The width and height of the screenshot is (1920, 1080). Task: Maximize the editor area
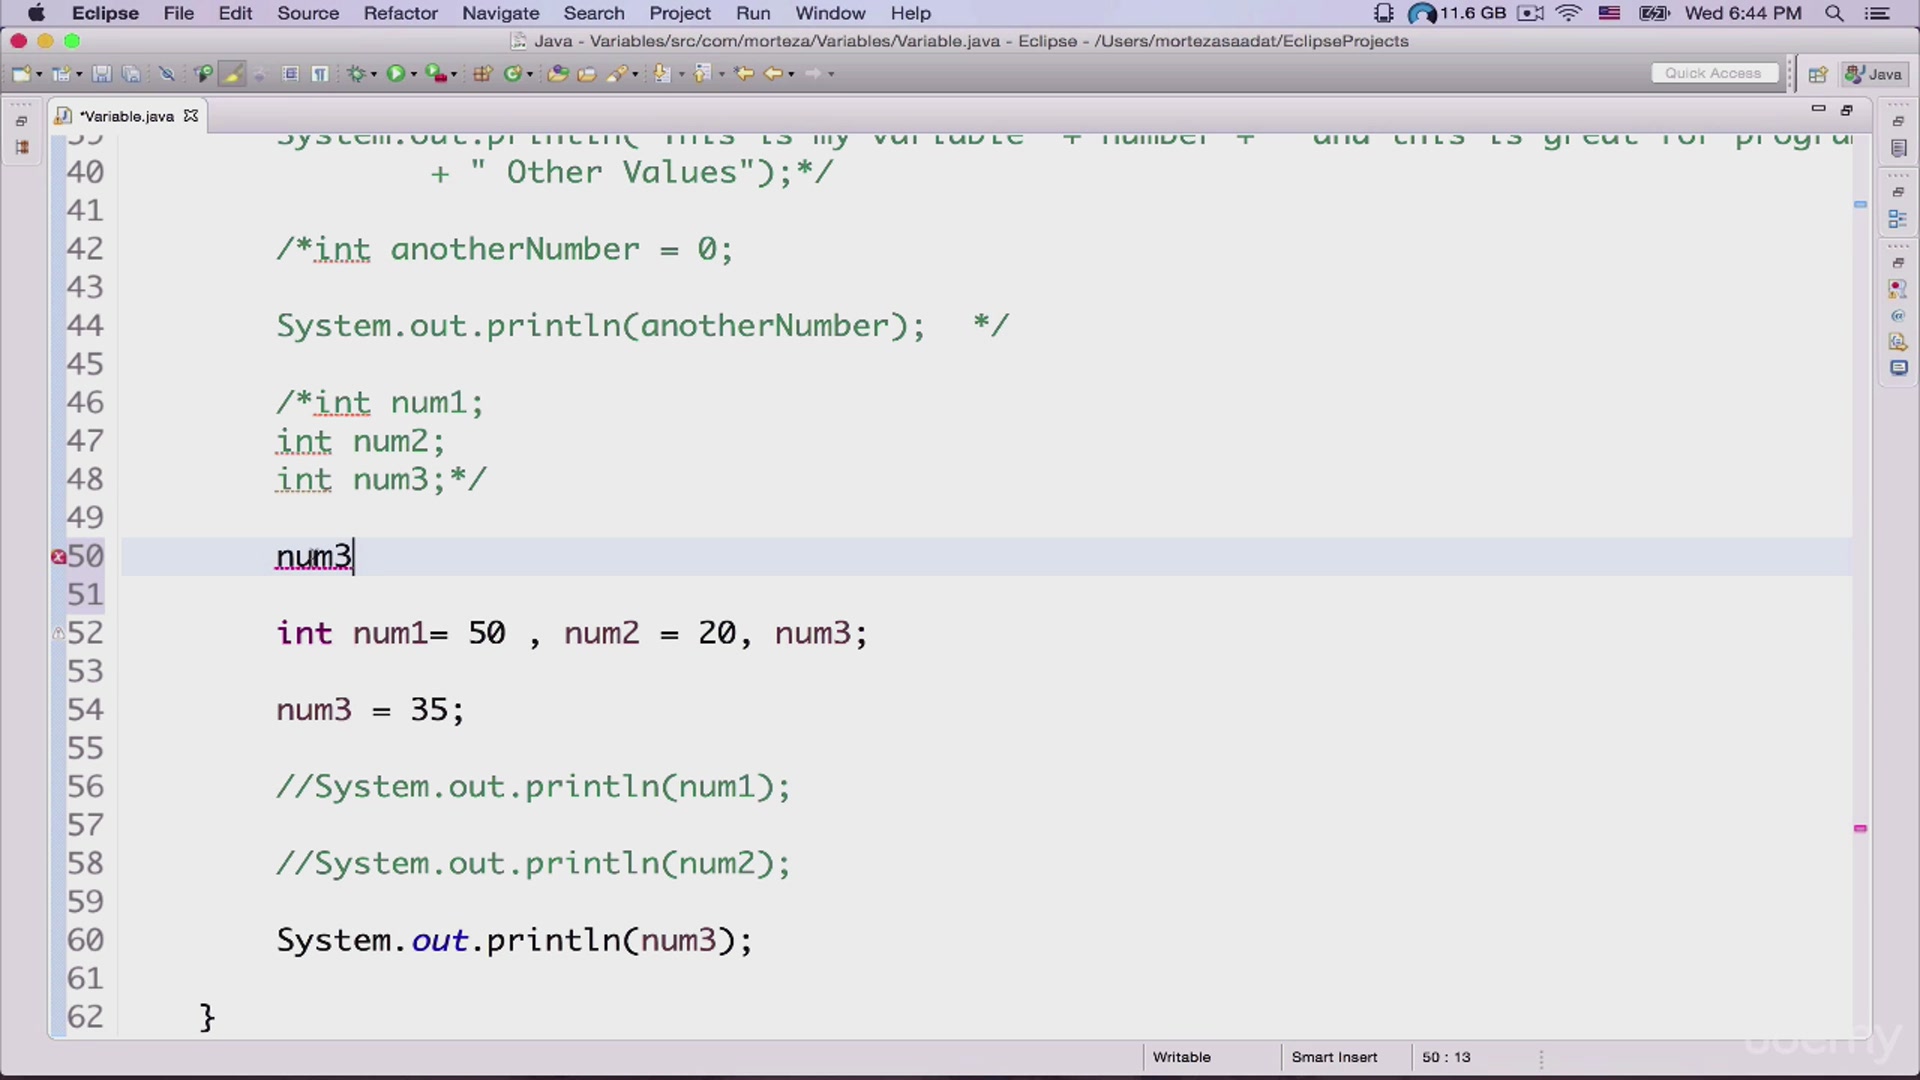(1847, 110)
